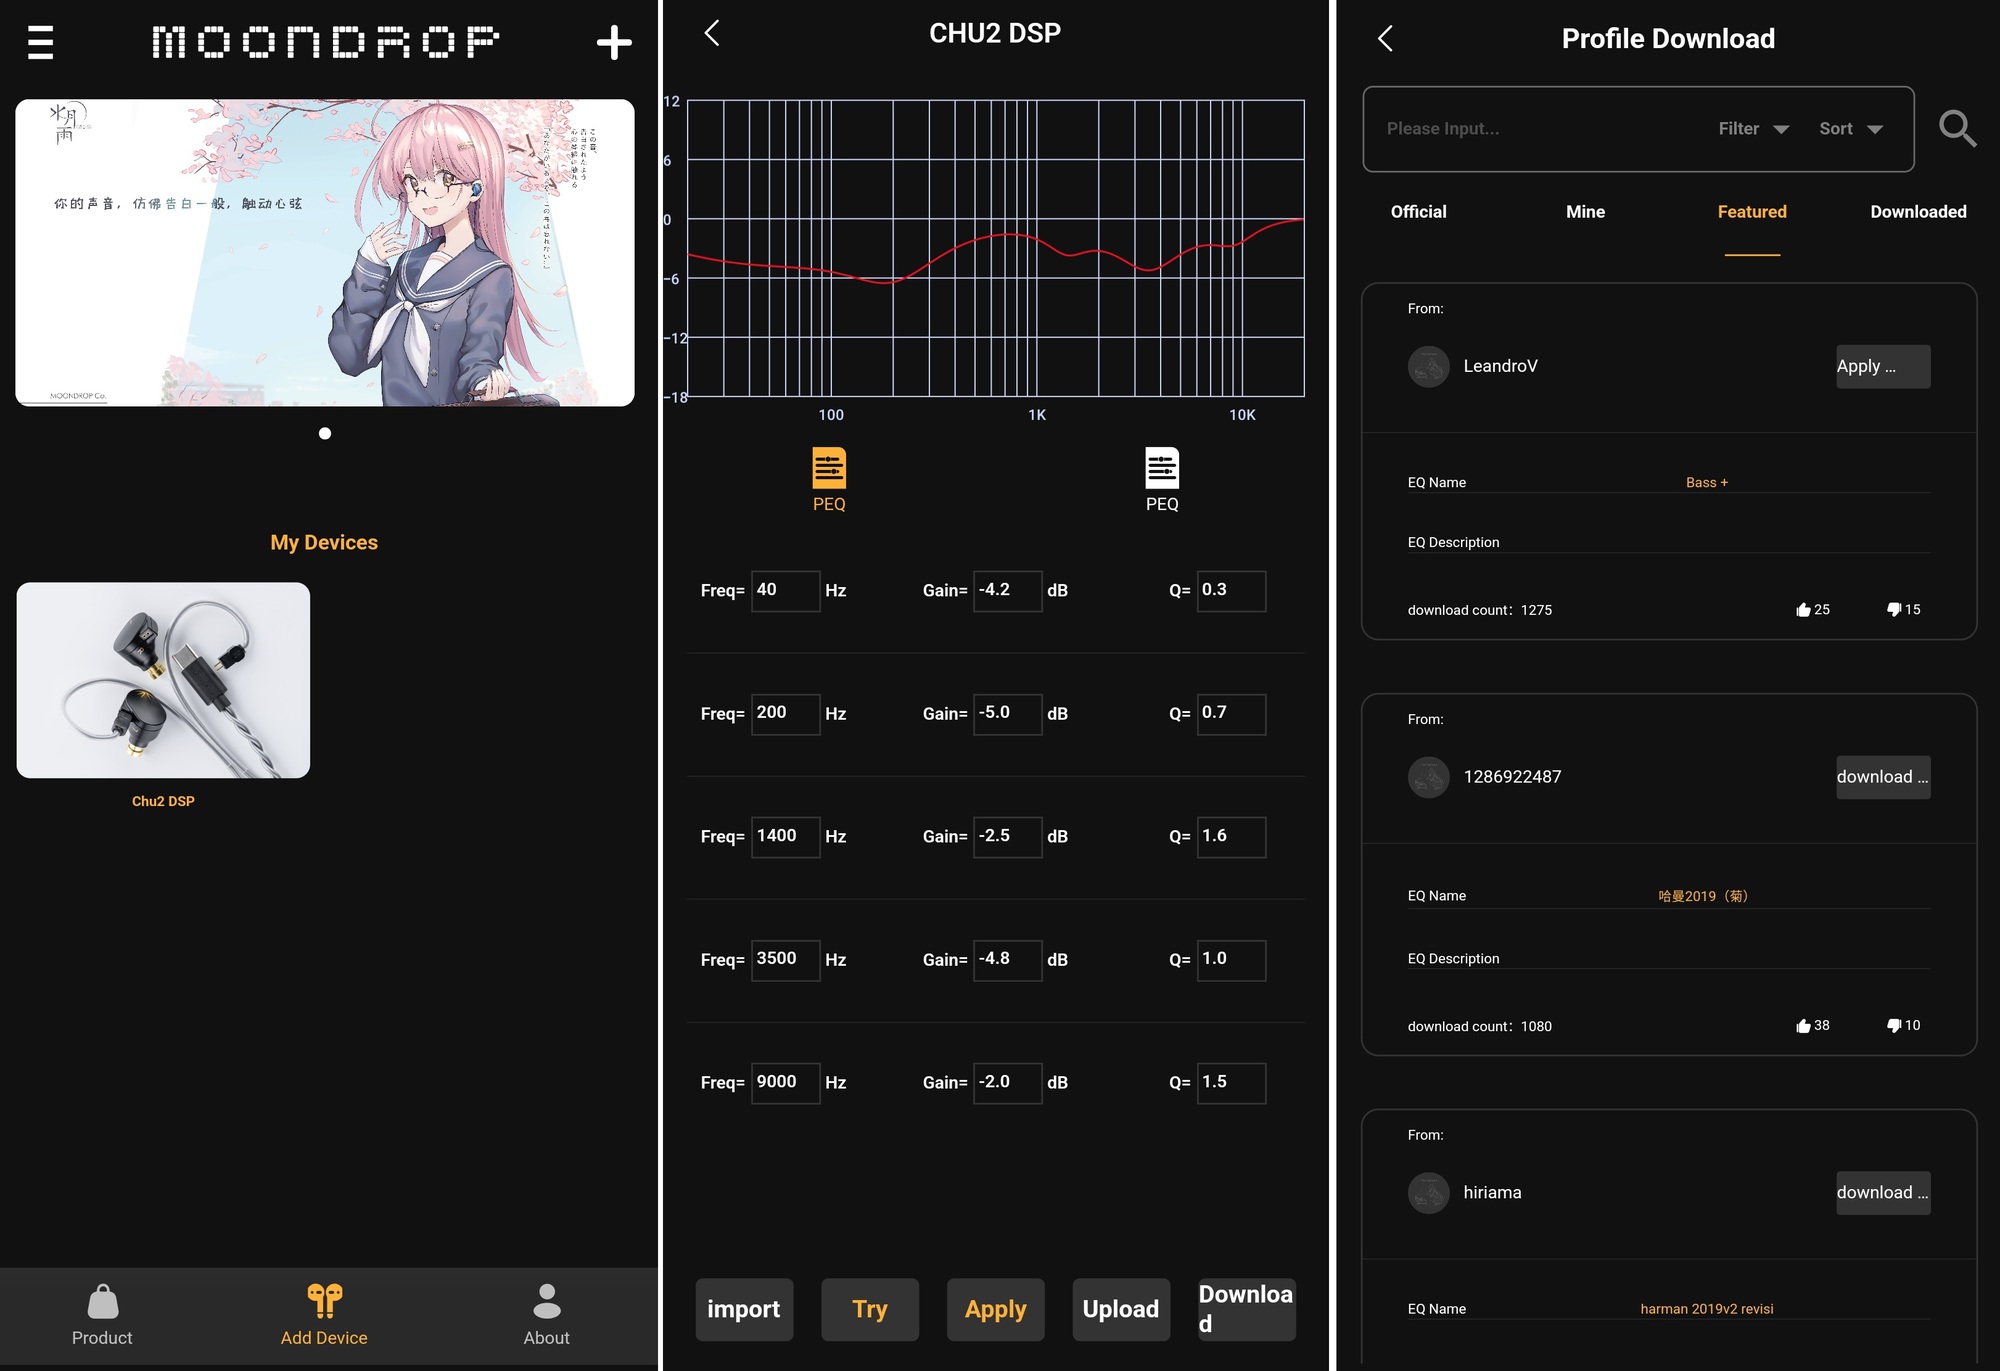This screenshot has height=1371, width=2000.
Task: Click the Try button to preview EQ
Action: [x=869, y=1310]
